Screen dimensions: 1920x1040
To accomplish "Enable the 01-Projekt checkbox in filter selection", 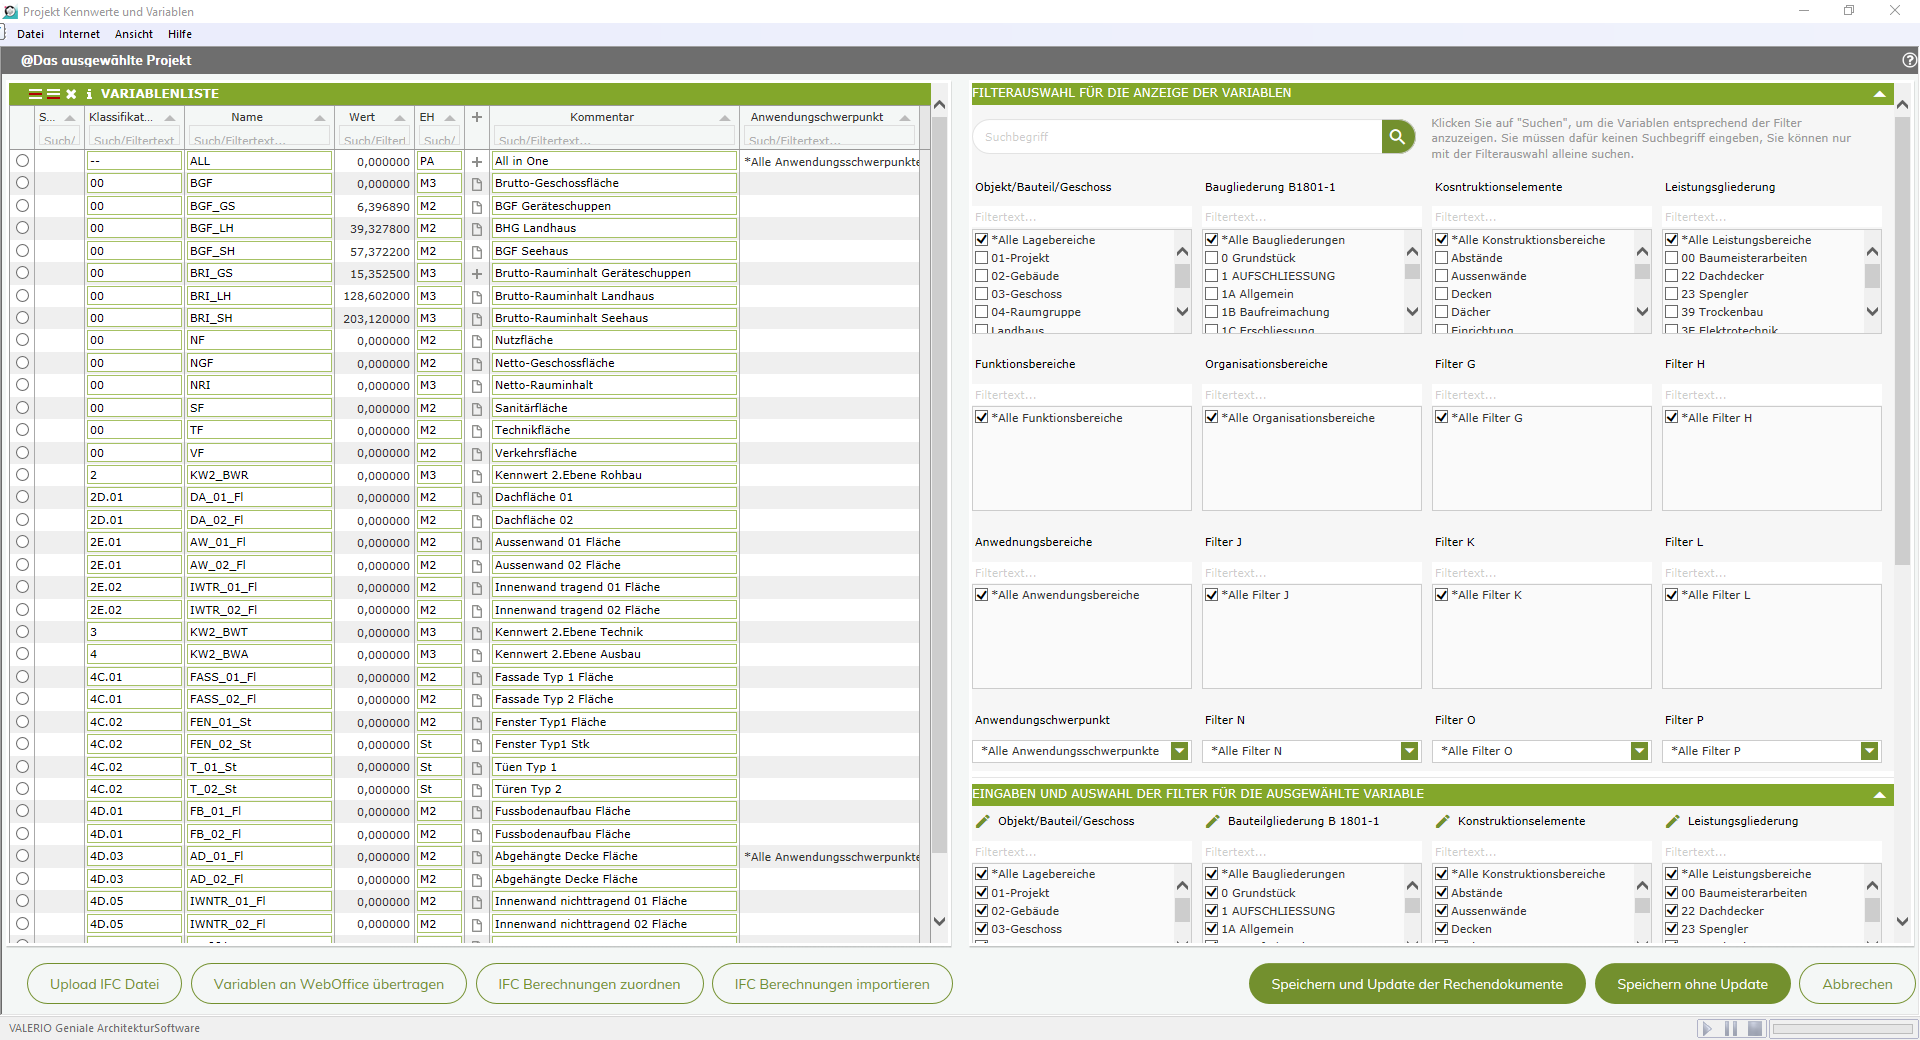I will [x=981, y=258].
